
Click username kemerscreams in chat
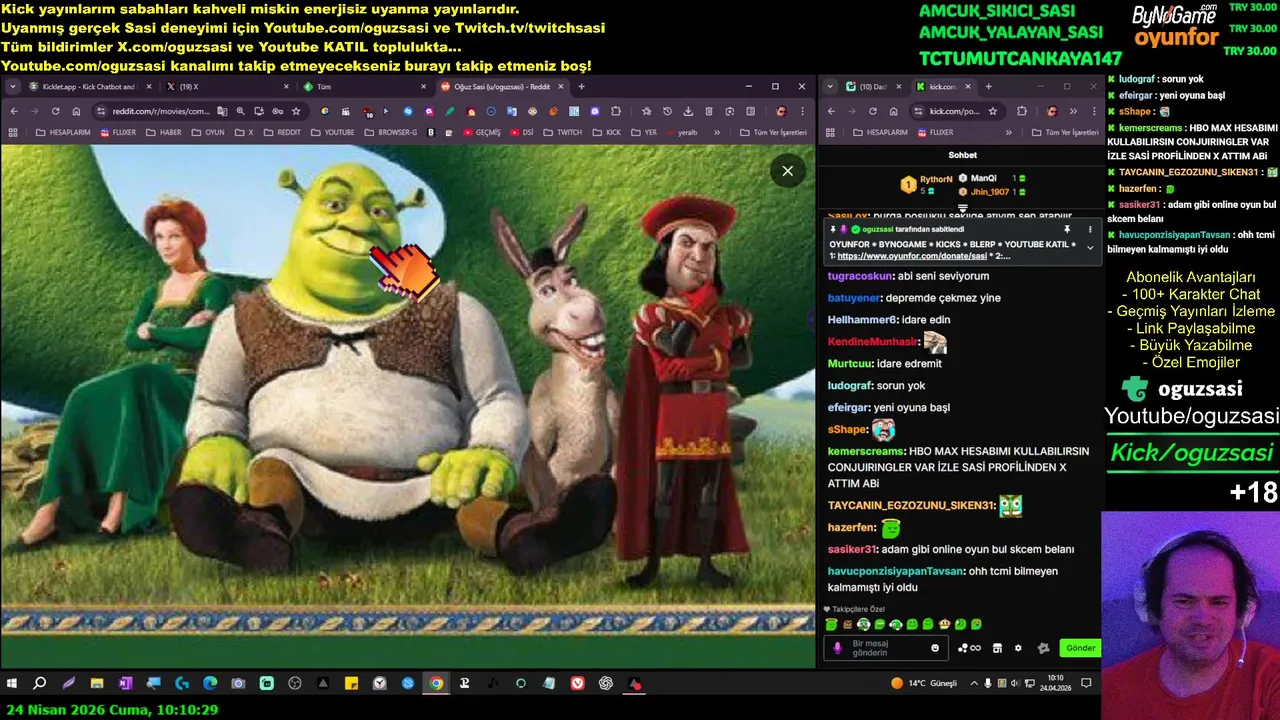pos(866,452)
